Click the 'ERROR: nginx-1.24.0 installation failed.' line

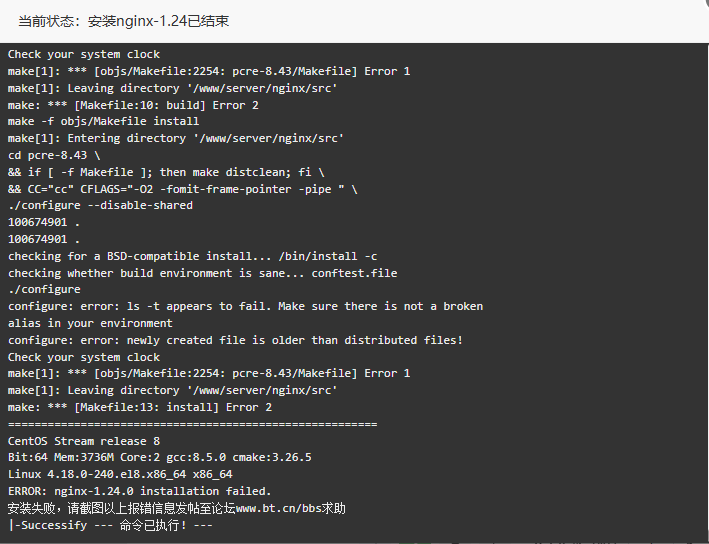[x=139, y=491]
